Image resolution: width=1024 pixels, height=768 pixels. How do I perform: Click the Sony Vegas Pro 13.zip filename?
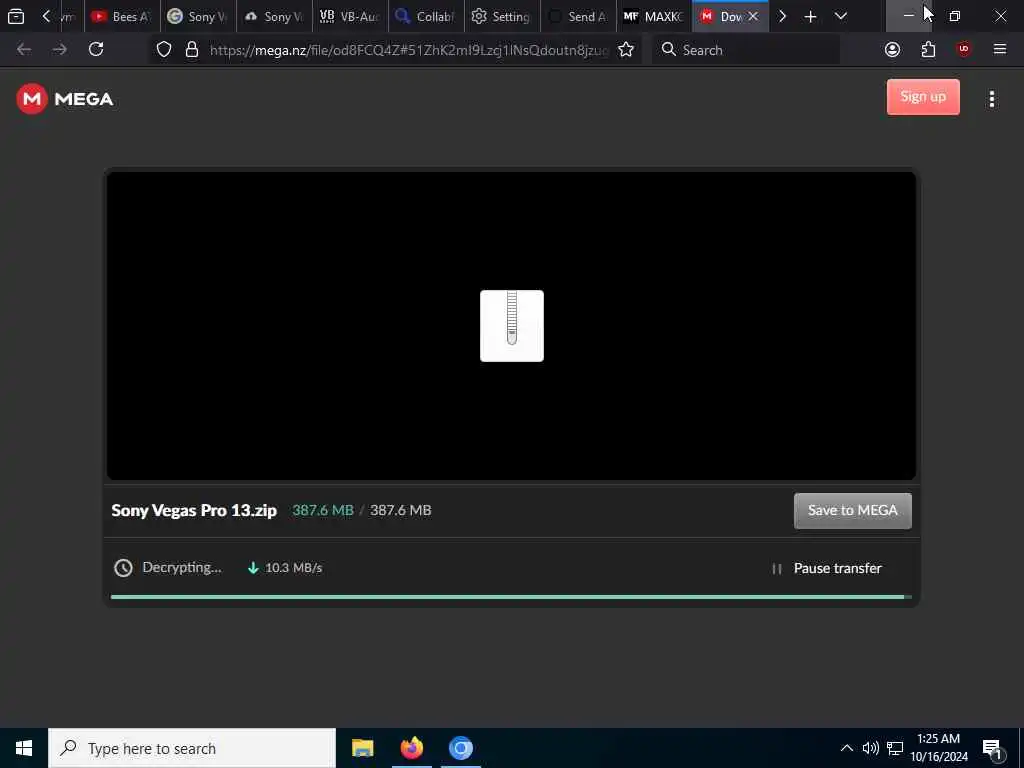tap(194, 510)
